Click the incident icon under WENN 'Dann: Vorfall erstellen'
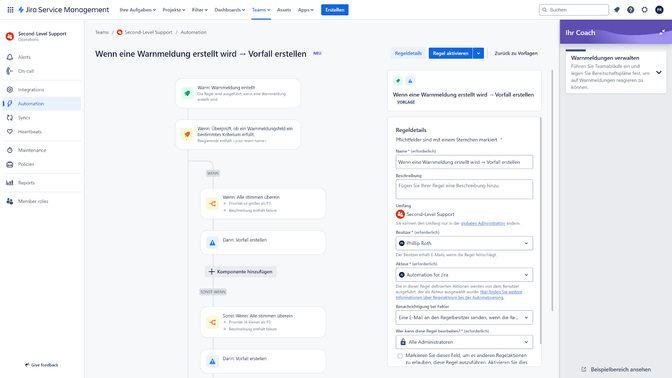This screenshot has width=672, height=378. [213, 243]
